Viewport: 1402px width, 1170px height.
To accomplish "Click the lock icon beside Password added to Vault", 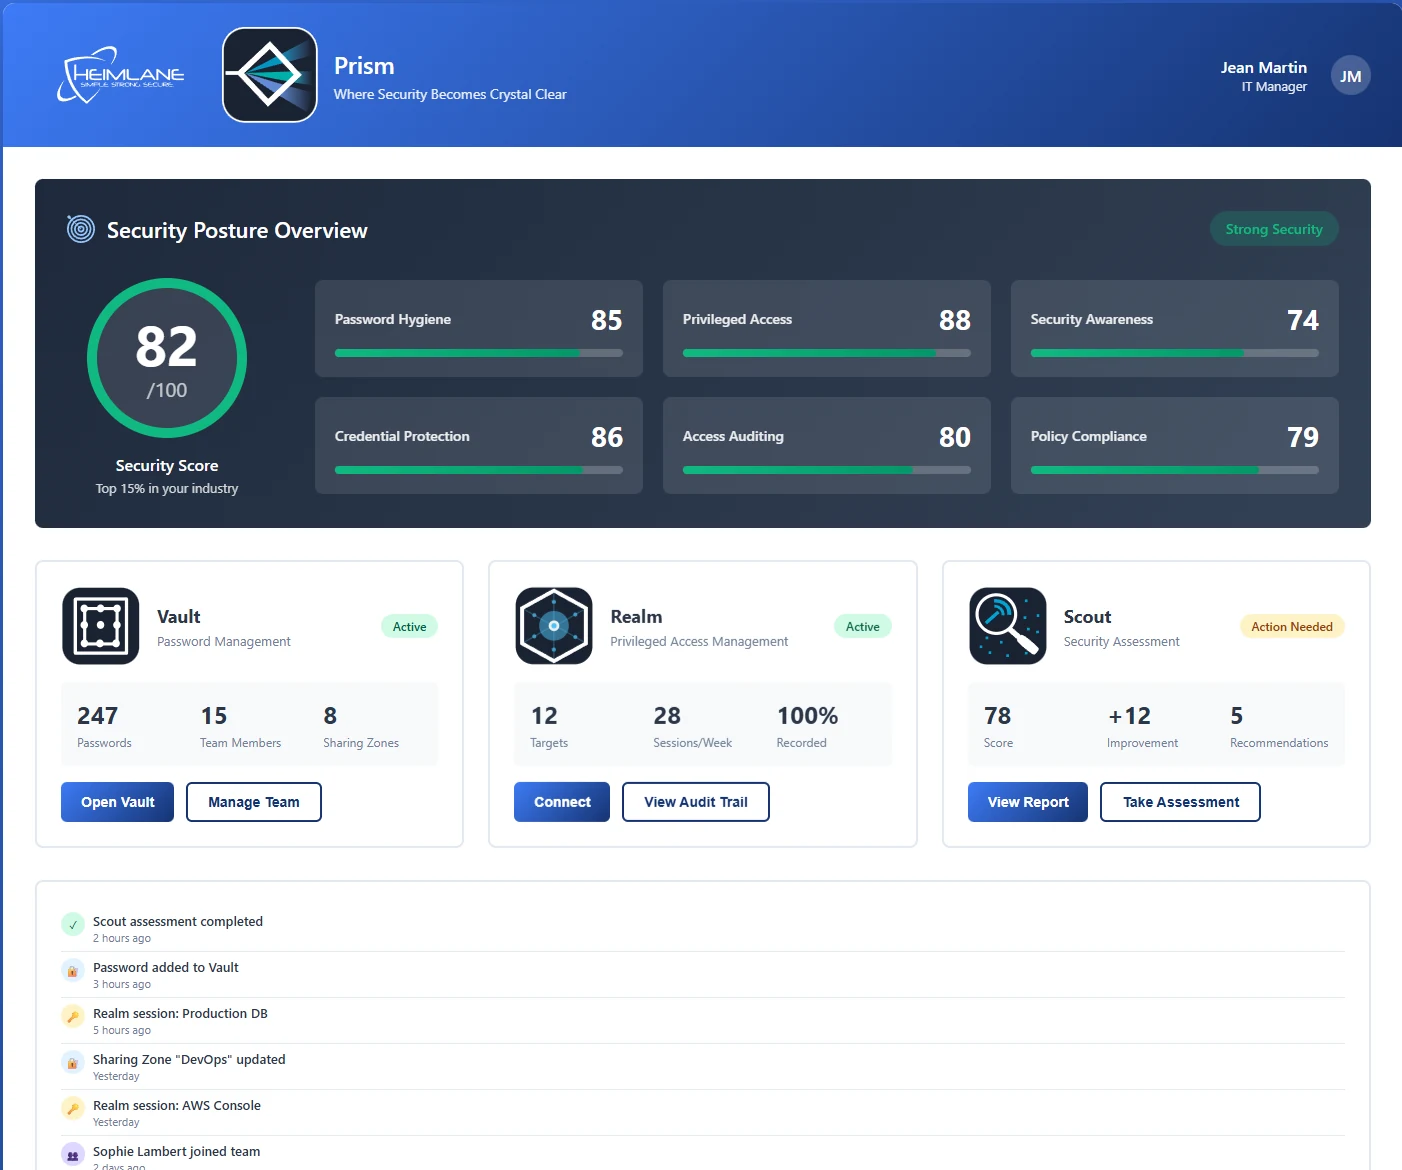I will point(73,970).
